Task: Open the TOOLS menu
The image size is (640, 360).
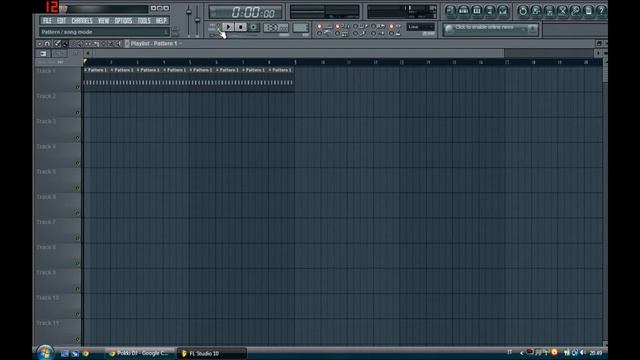Action: point(144,20)
